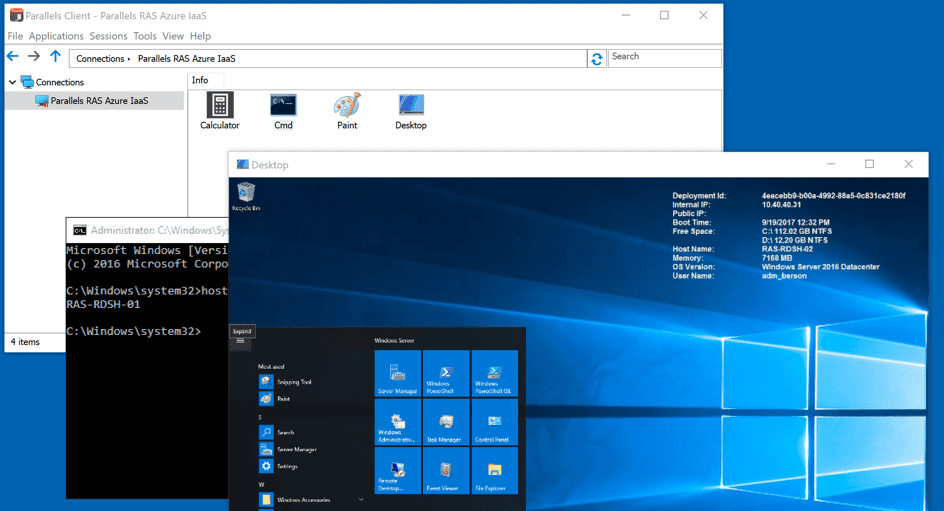Open the Task Manager tile
The image size is (944, 511).
pyautogui.click(x=446, y=421)
